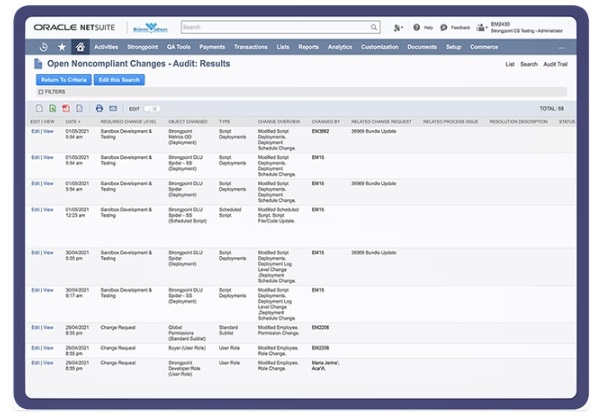
Task: Export results using the Excel icon
Action: (53, 108)
